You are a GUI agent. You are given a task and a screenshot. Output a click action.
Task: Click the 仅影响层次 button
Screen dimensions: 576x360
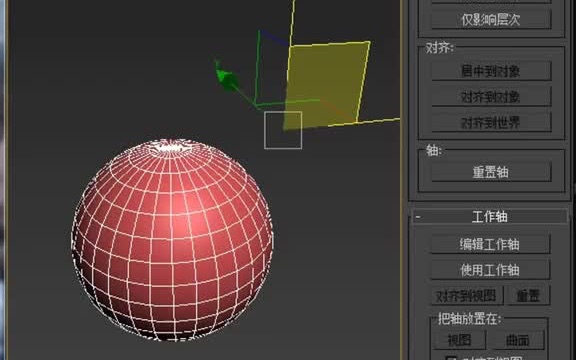point(491,20)
